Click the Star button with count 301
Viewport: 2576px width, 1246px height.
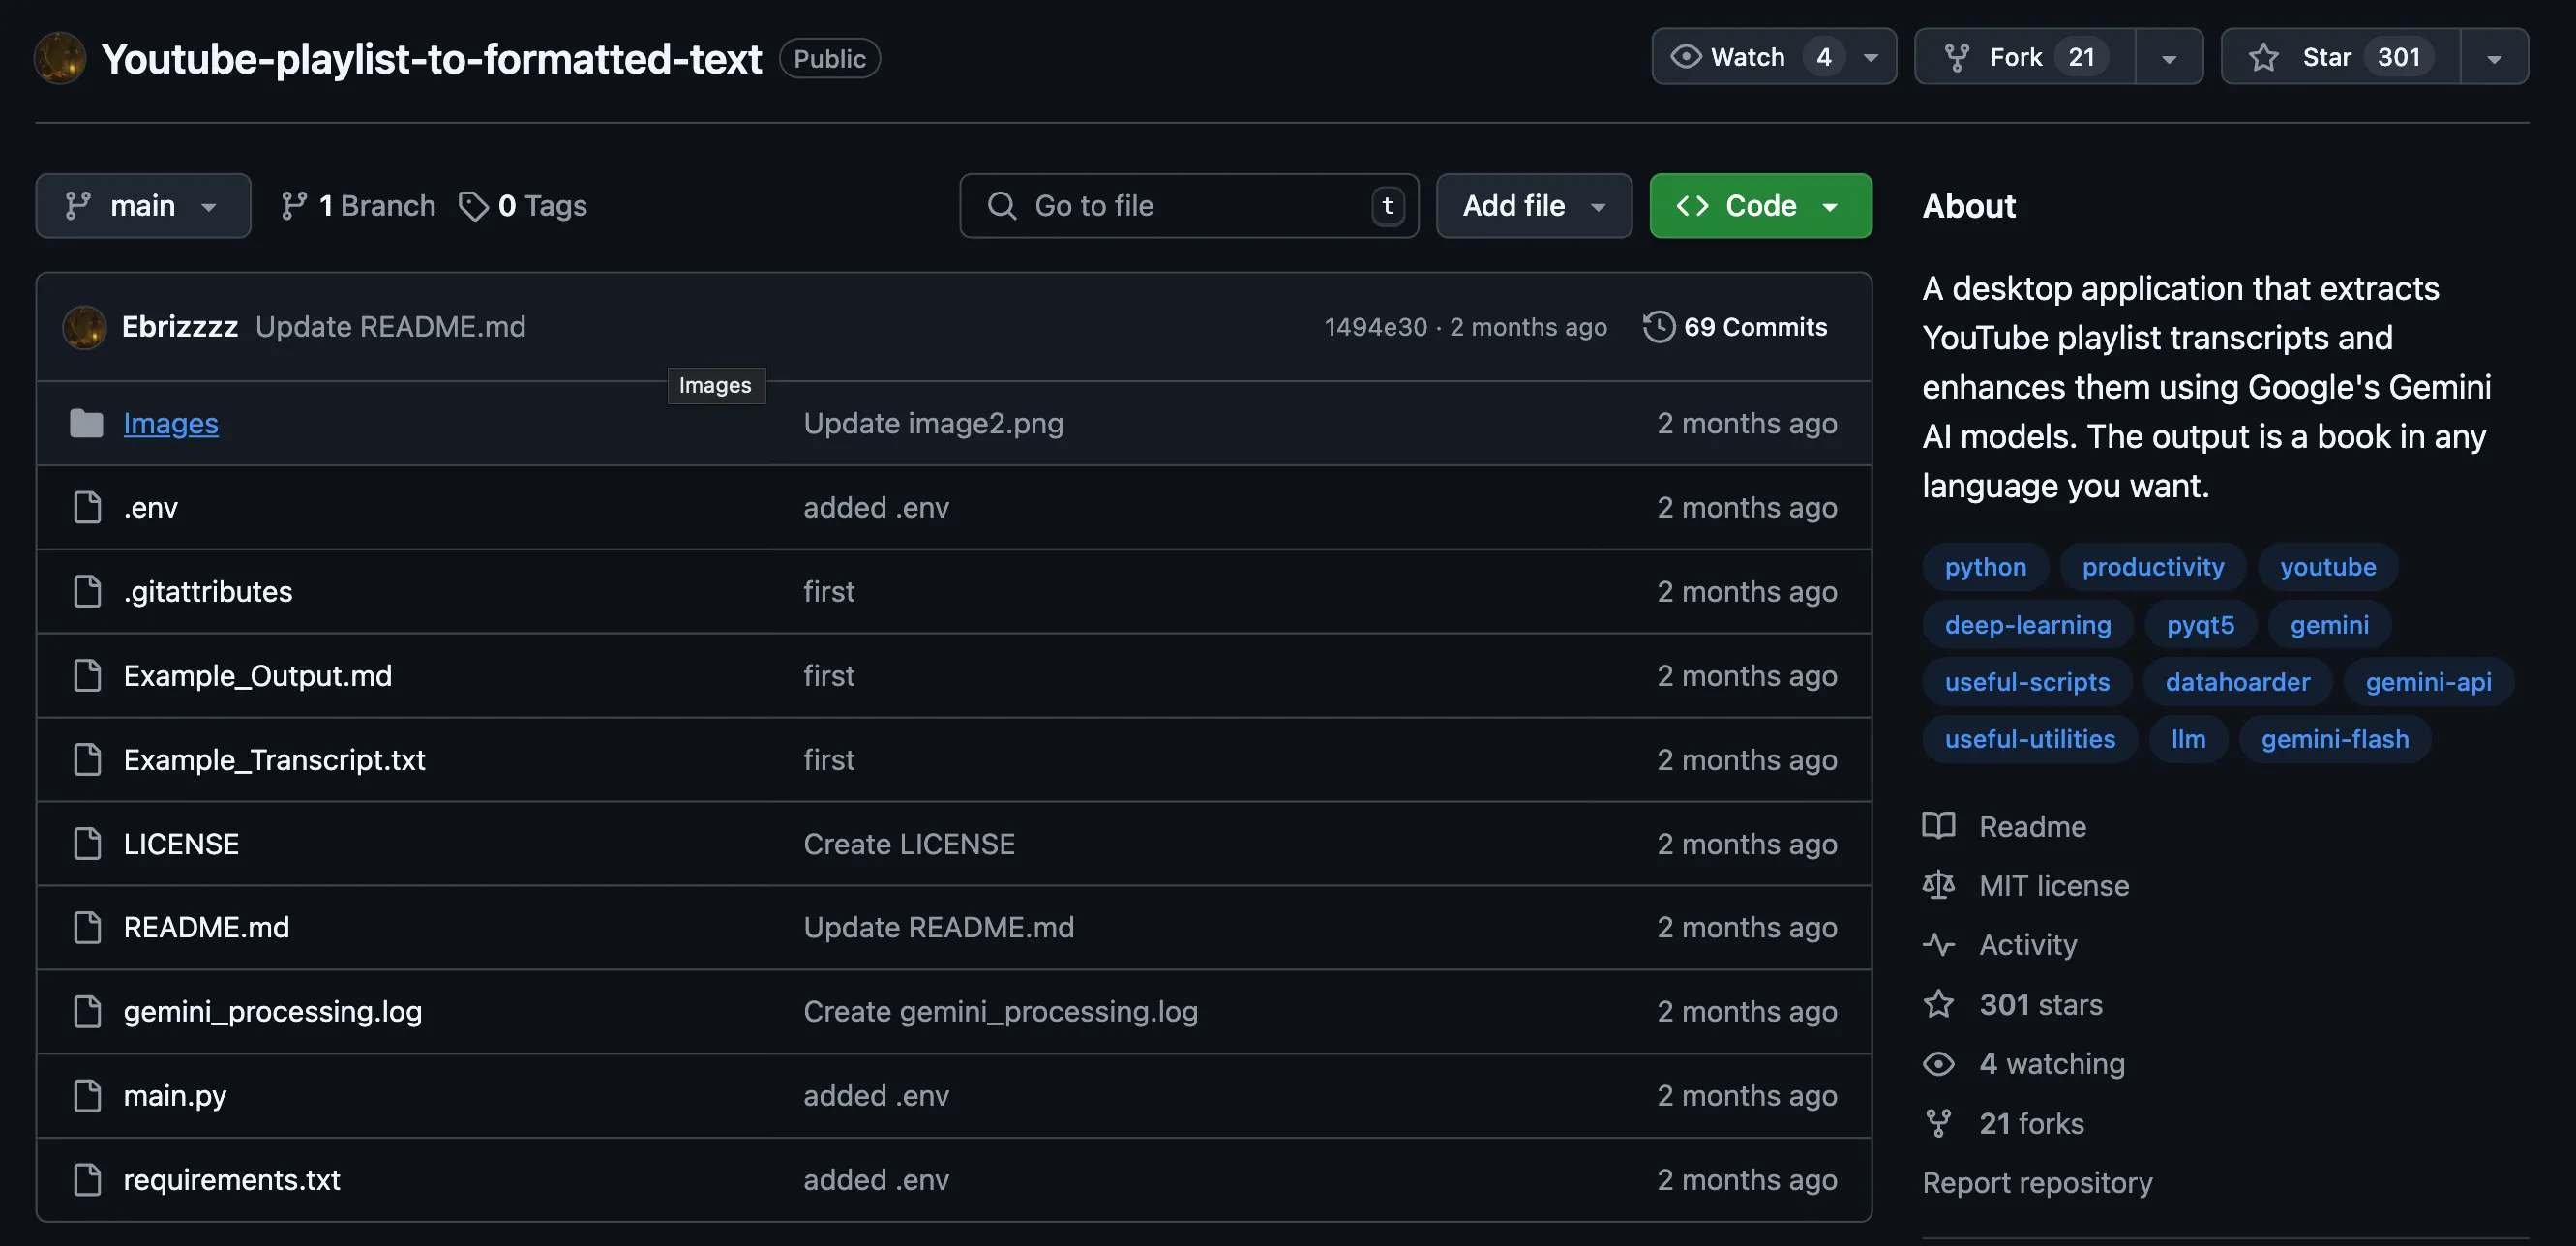click(2340, 58)
